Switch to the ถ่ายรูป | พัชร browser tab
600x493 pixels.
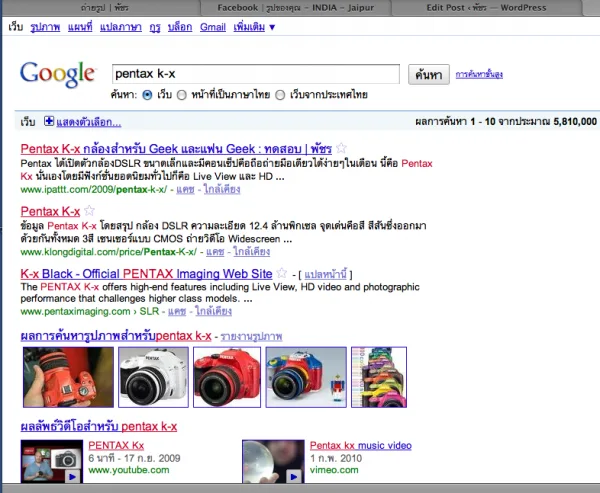pos(105,8)
